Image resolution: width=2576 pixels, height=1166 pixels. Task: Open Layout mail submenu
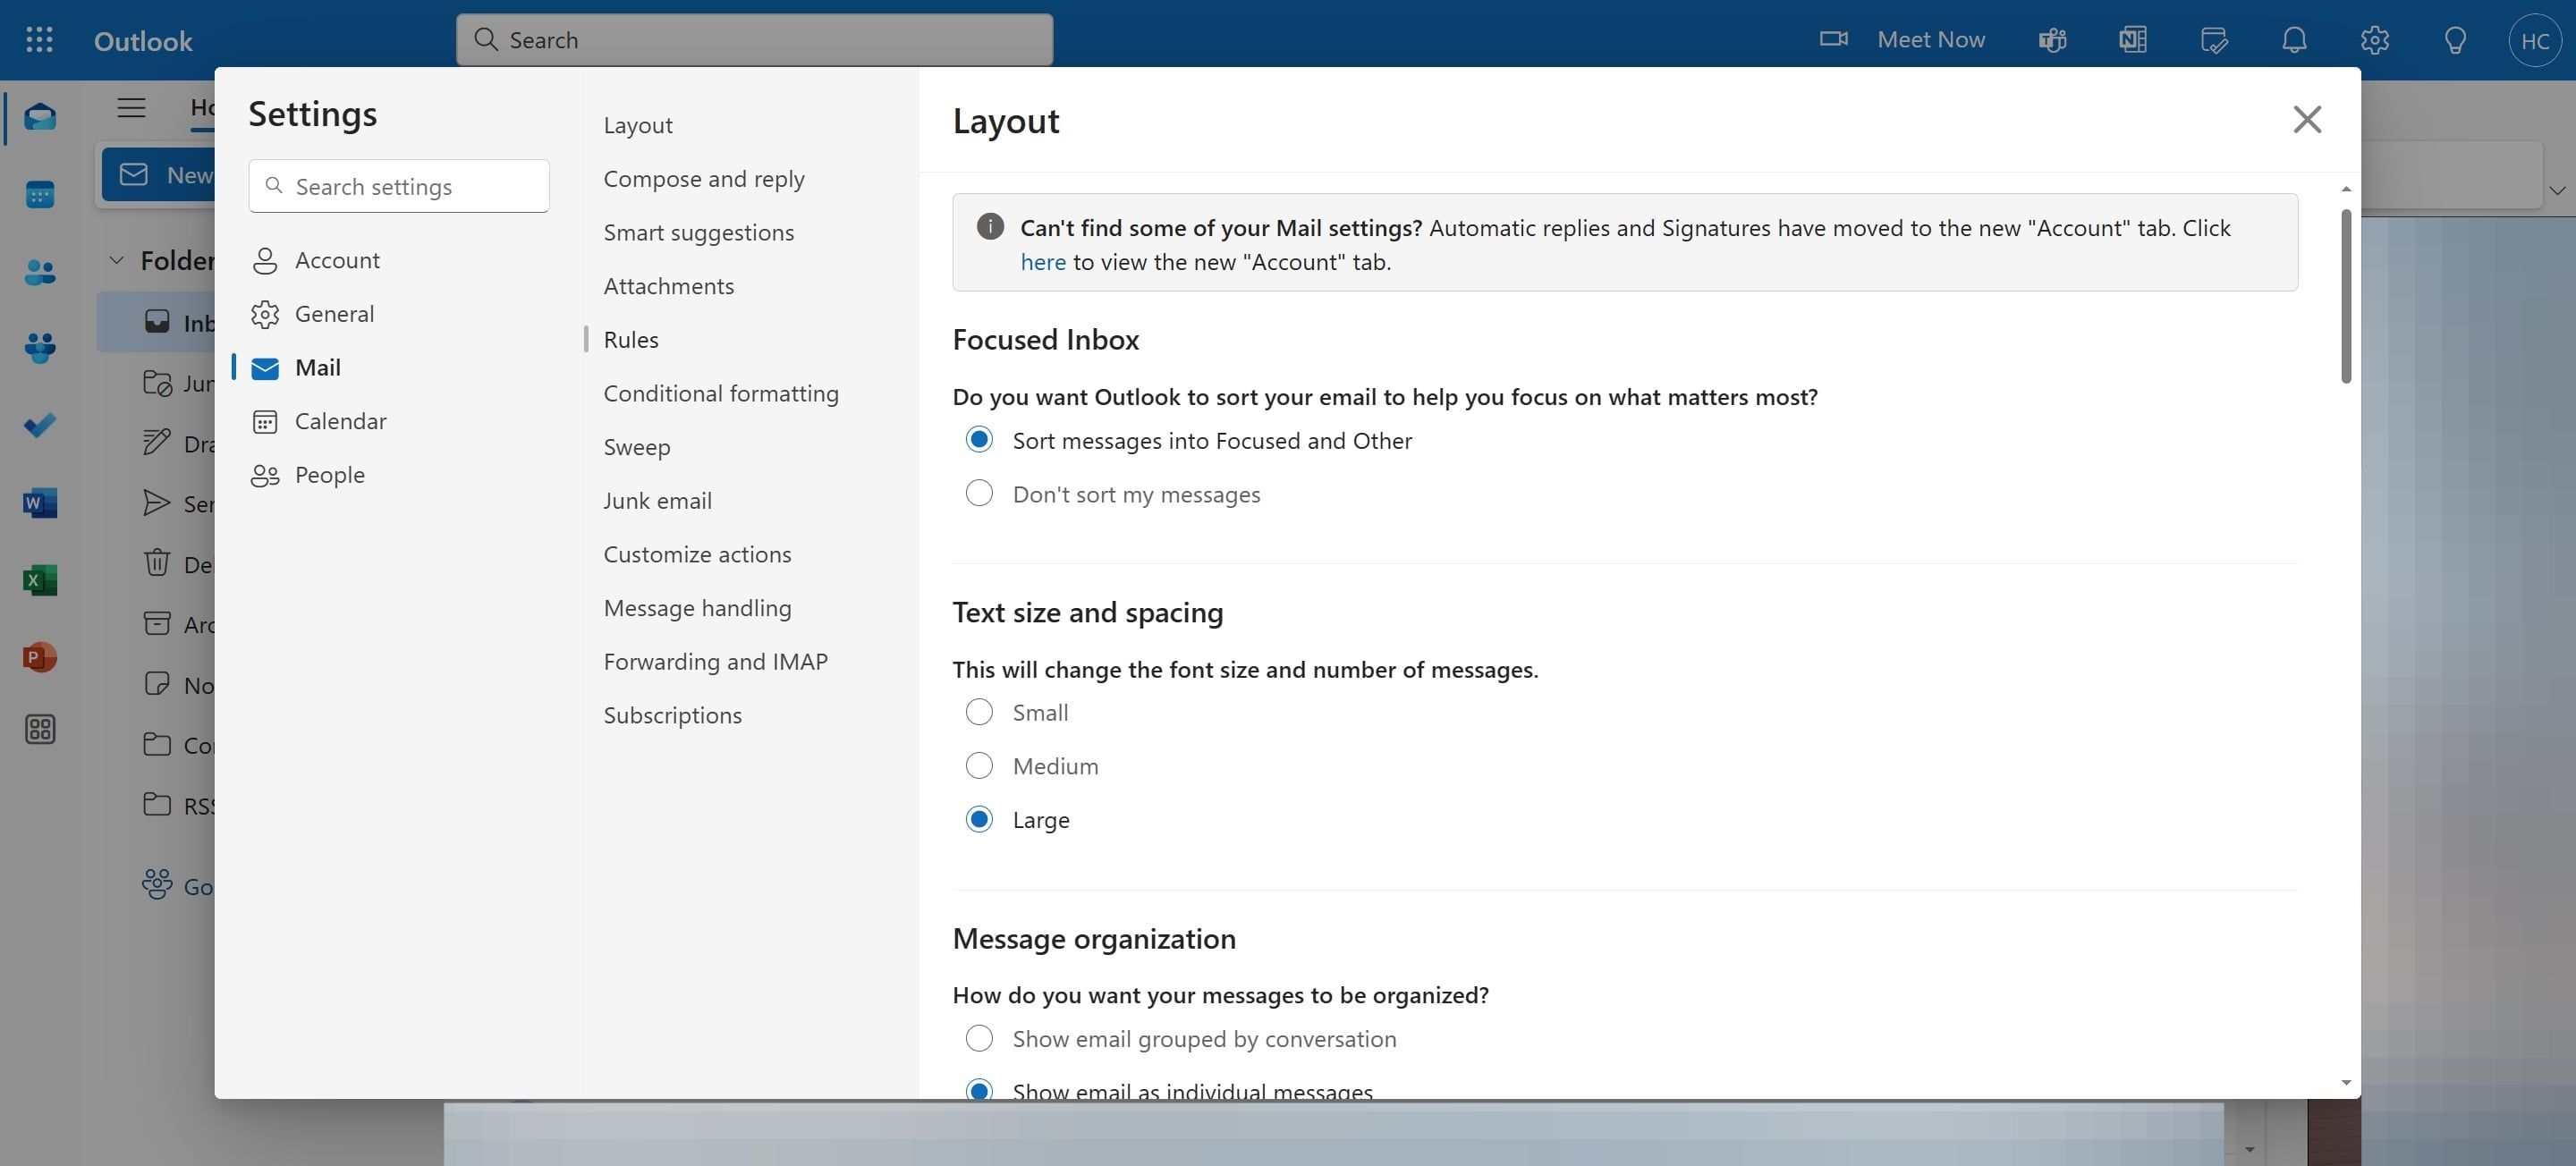(x=638, y=125)
